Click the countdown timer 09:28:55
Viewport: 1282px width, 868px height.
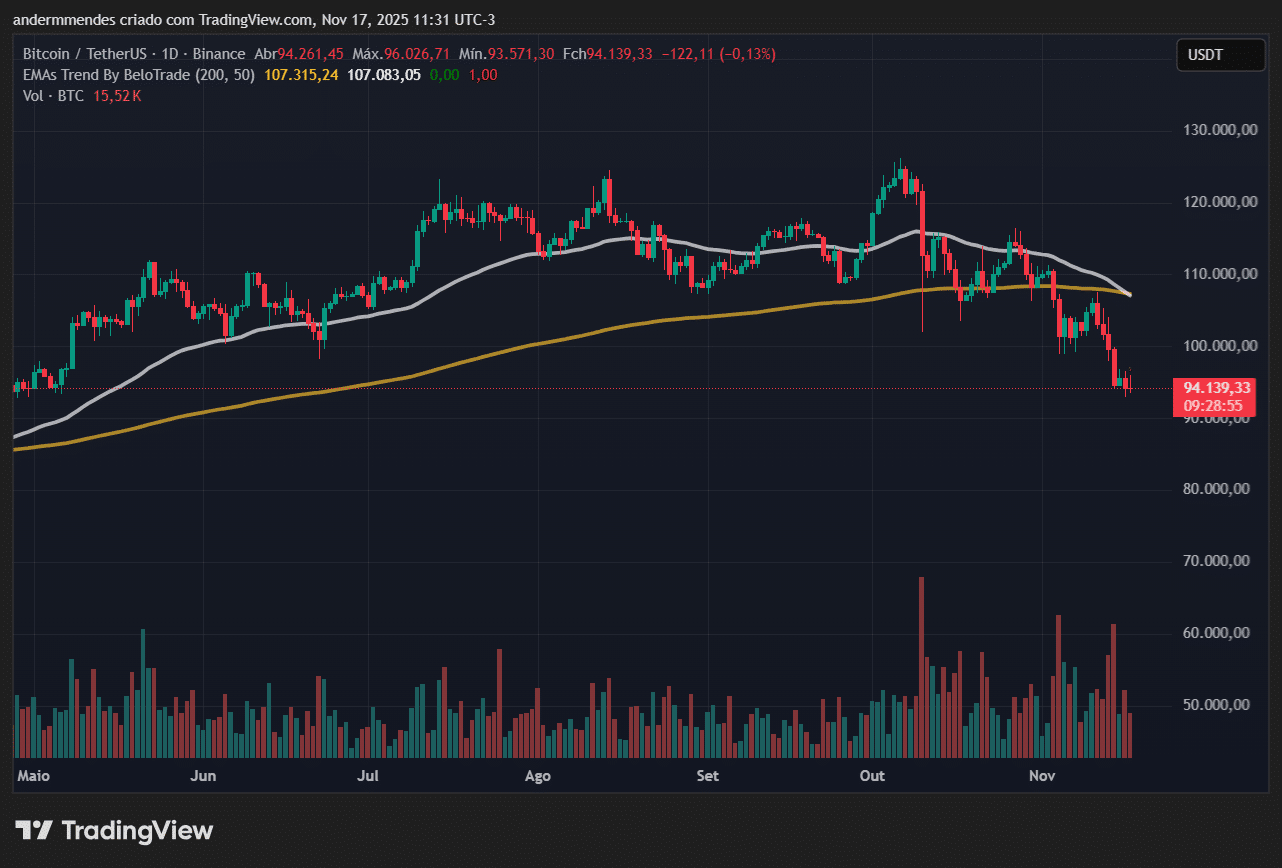click(x=1211, y=406)
